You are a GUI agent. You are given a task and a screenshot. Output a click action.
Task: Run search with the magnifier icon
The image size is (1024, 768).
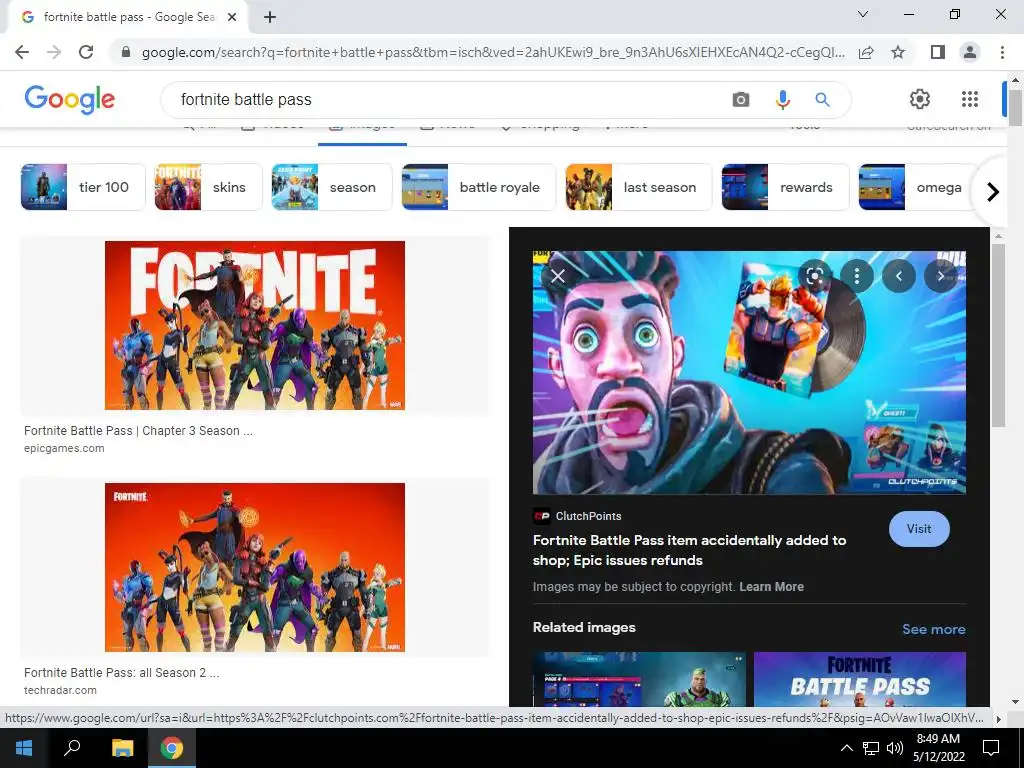822,100
